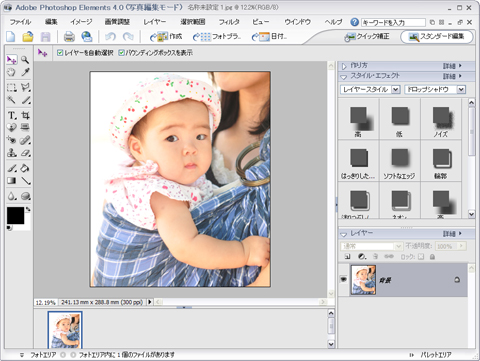Viewport: 480px width, 361px height.
Task: Click the Redo arrow icon
Action: (x=128, y=36)
